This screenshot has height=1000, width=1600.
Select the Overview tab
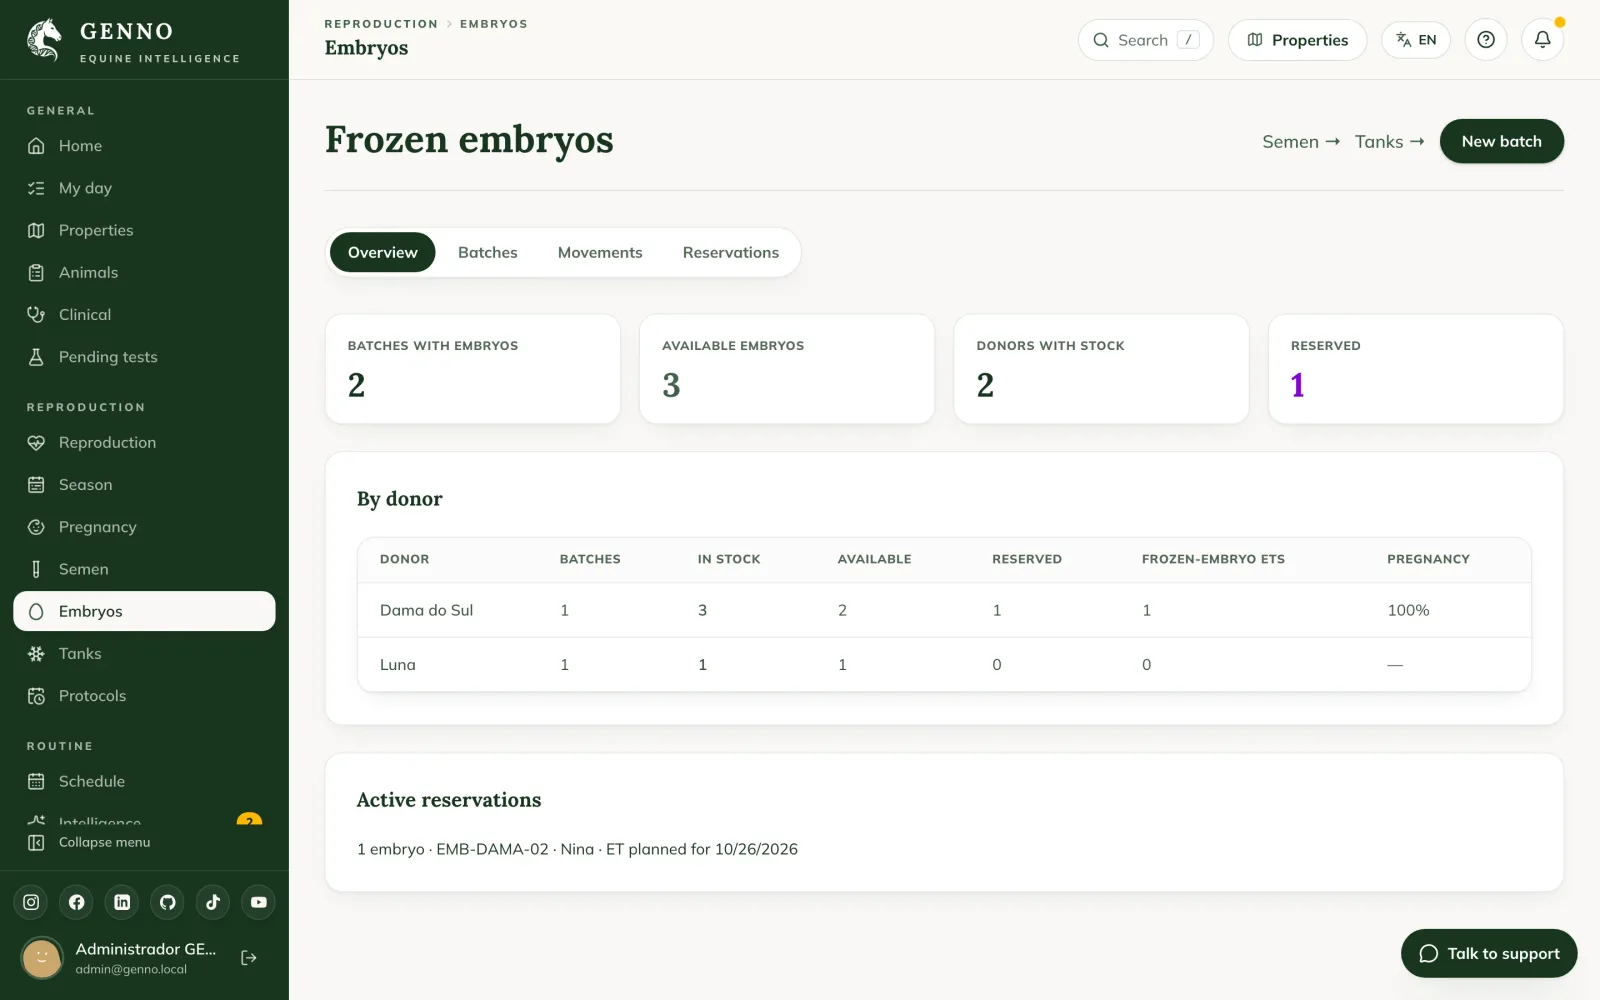383,252
